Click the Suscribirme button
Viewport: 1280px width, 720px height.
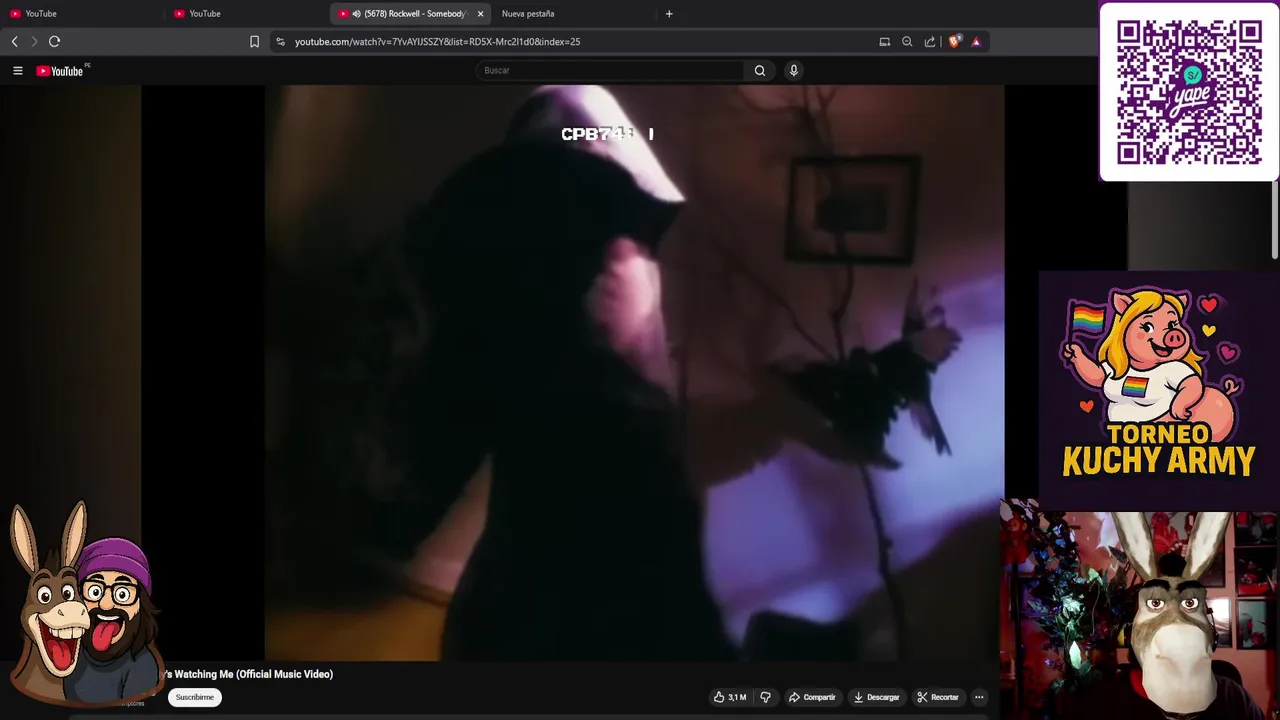pos(194,697)
